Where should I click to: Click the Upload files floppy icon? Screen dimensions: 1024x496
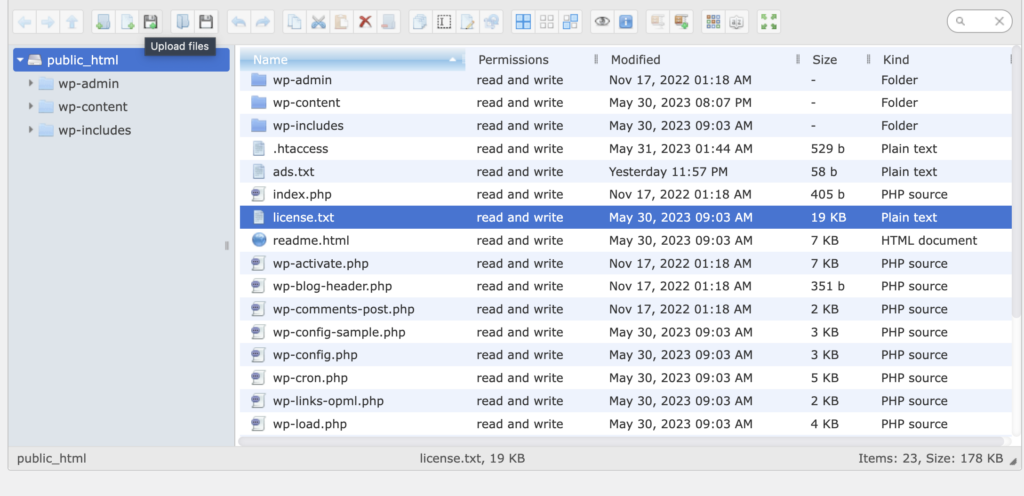tap(150, 22)
